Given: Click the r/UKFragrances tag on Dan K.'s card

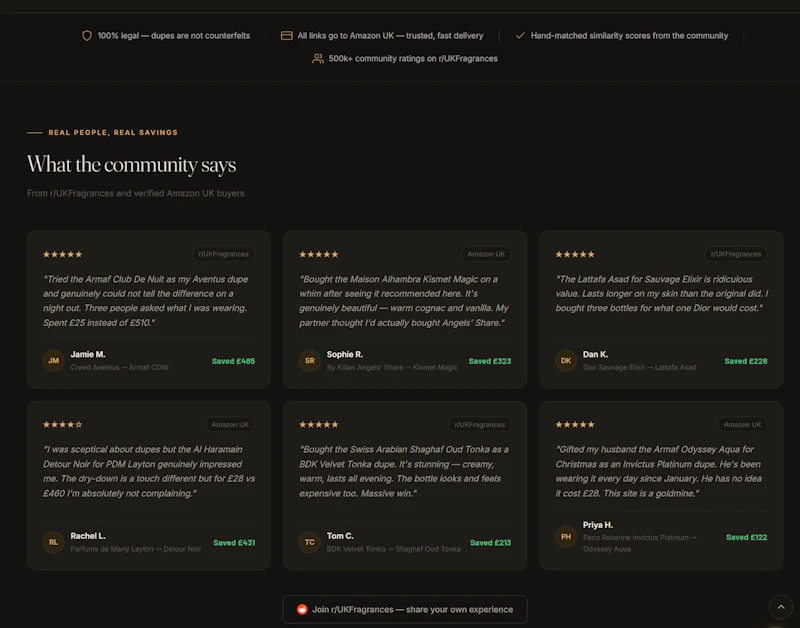Looking at the screenshot, I should coord(736,254).
